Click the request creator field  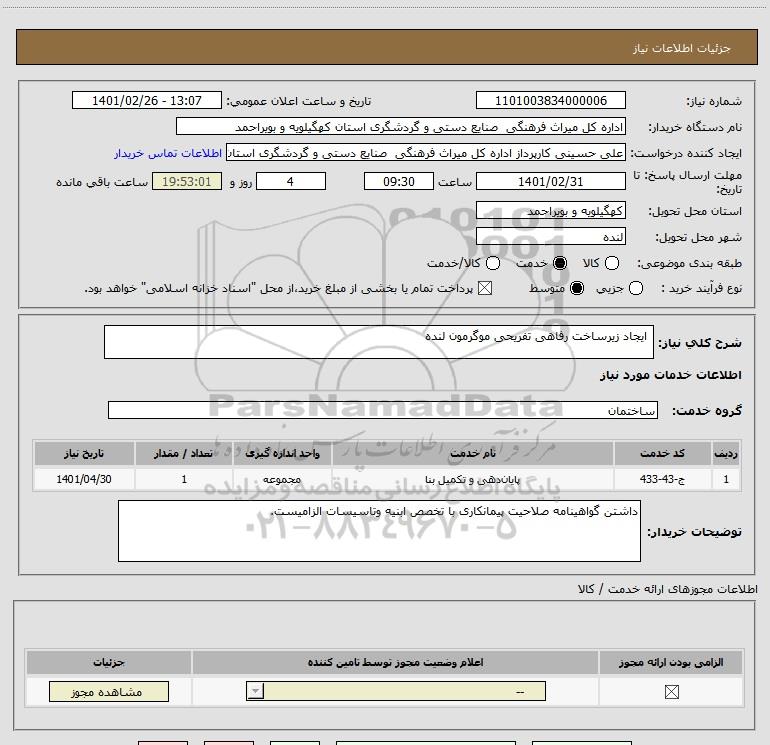426,153
